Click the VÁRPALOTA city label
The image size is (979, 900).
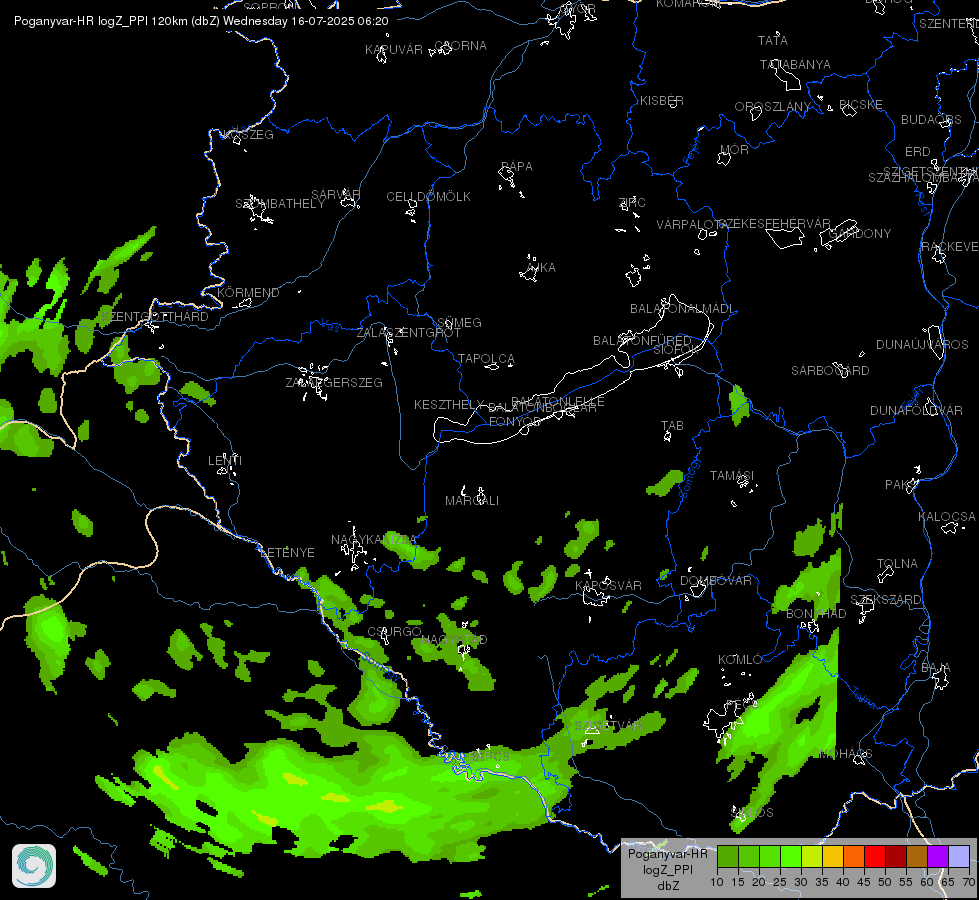(691, 225)
